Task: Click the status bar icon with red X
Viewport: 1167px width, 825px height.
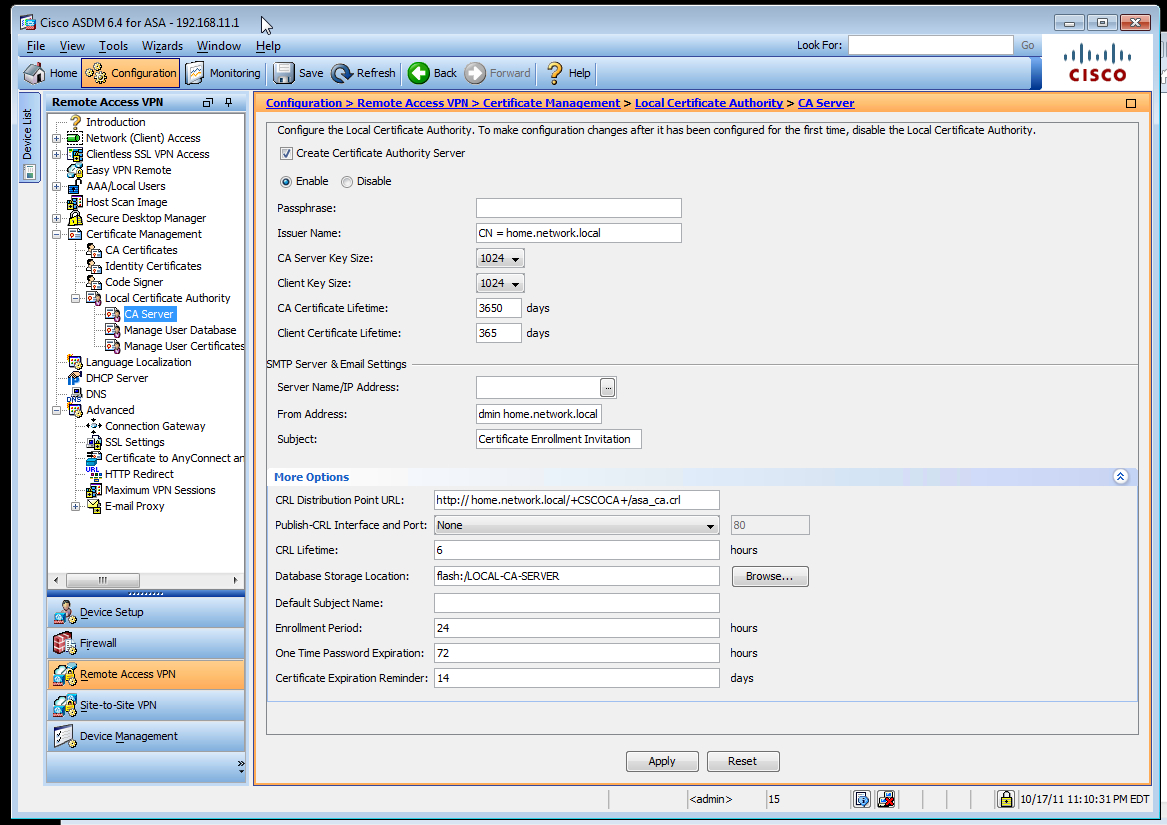Action: pos(886,799)
